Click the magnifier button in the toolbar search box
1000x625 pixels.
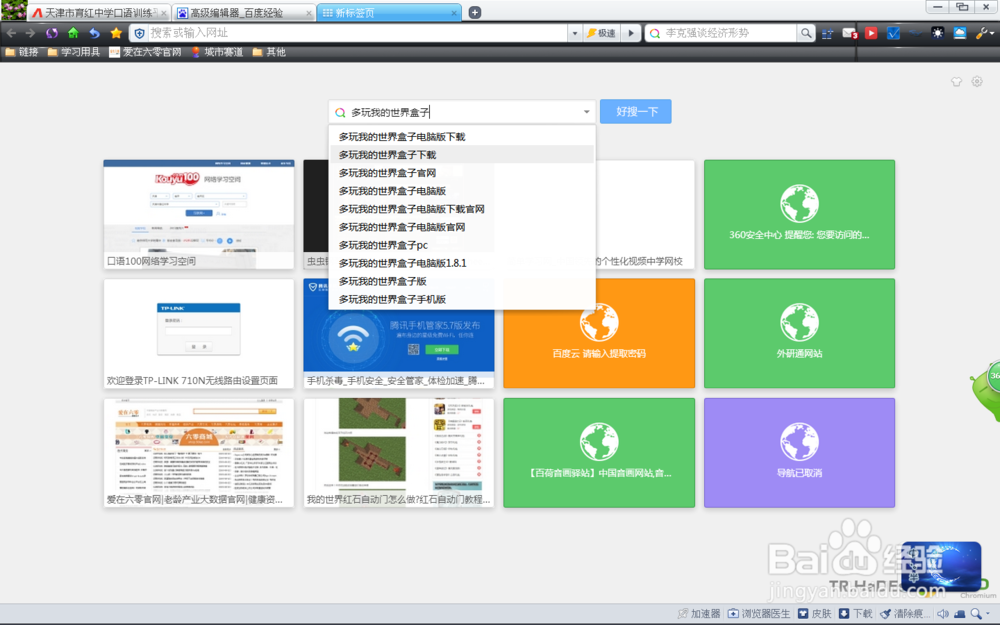806,33
